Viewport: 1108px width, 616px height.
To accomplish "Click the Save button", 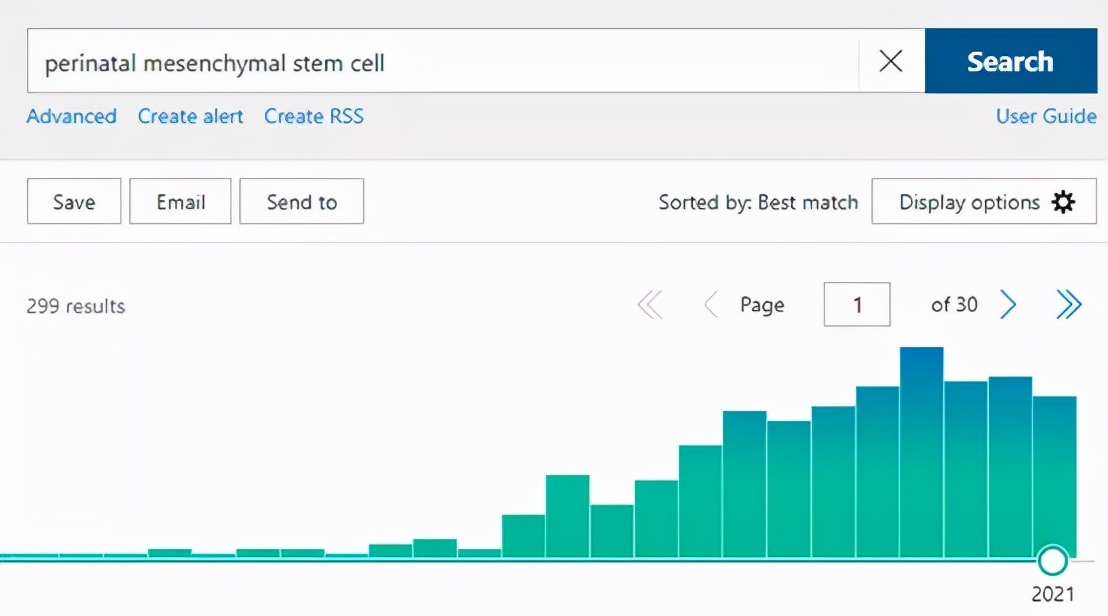I will pyautogui.click(x=74, y=202).
